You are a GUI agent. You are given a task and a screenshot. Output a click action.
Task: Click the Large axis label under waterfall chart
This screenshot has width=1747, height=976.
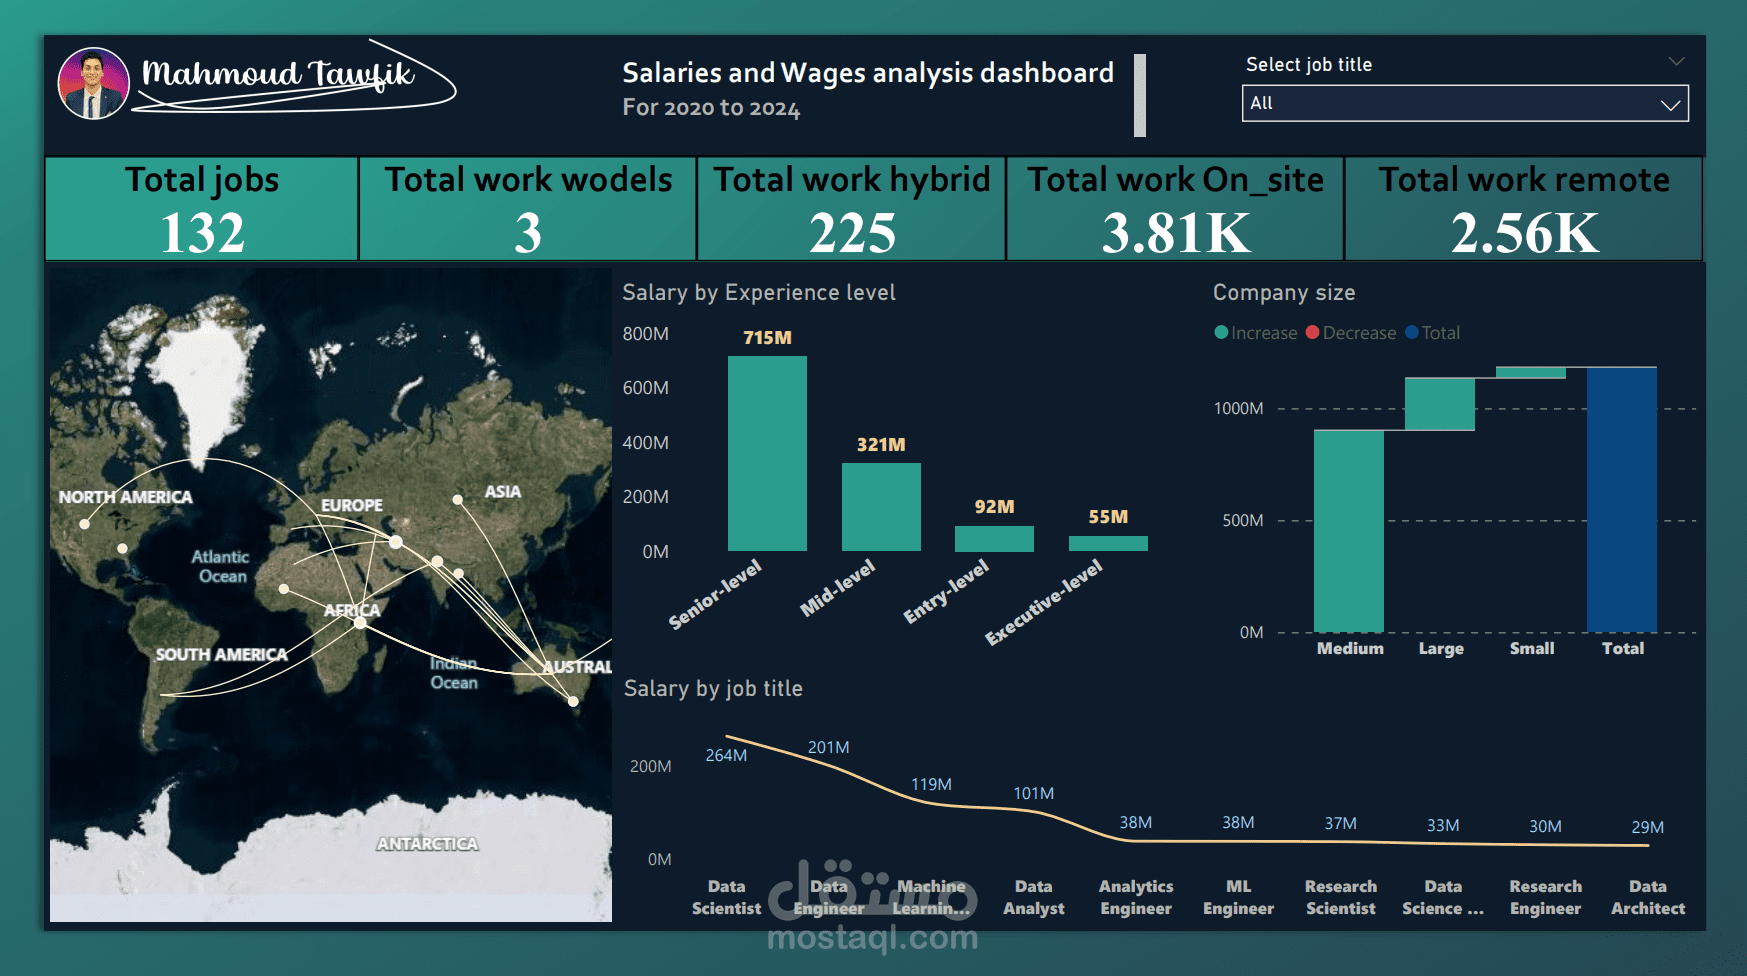pos(1441,648)
